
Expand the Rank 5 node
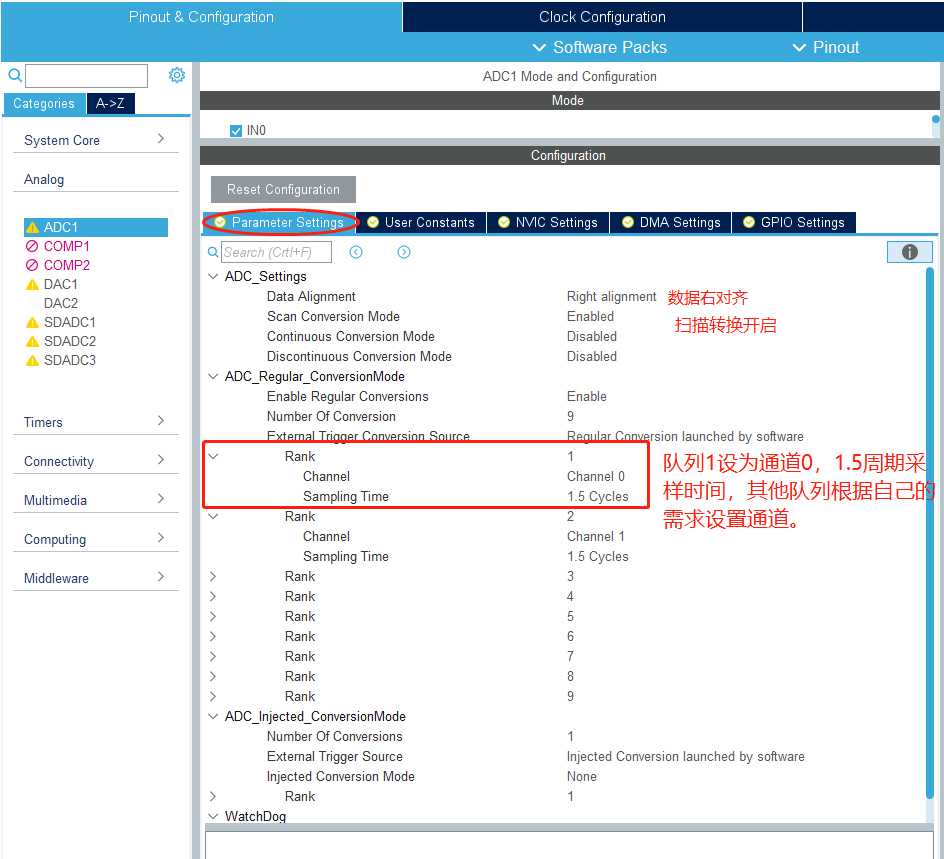click(213, 616)
